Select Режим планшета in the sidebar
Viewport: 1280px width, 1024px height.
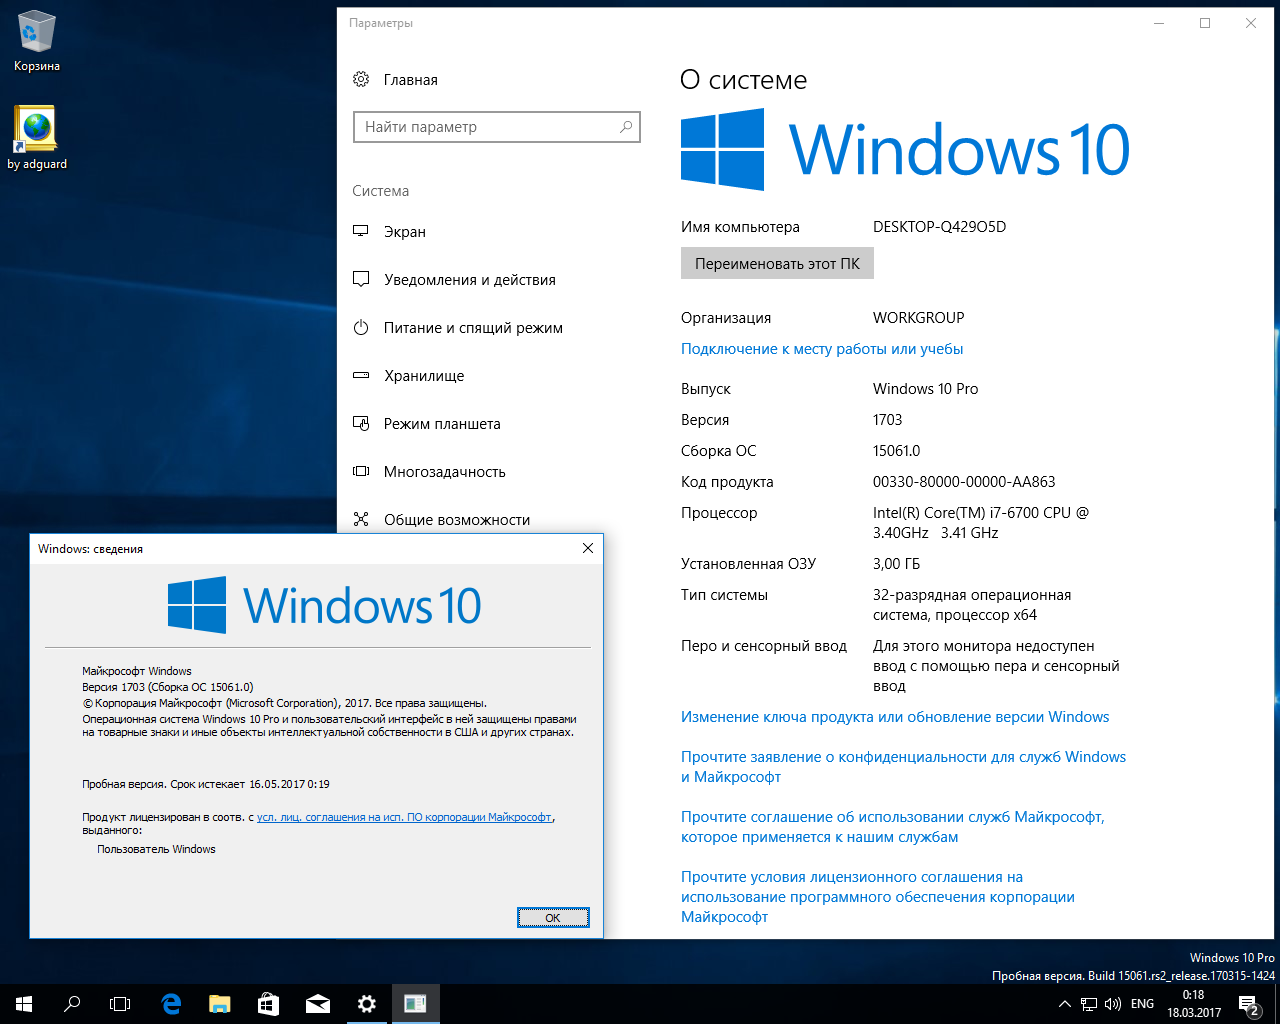(x=442, y=423)
